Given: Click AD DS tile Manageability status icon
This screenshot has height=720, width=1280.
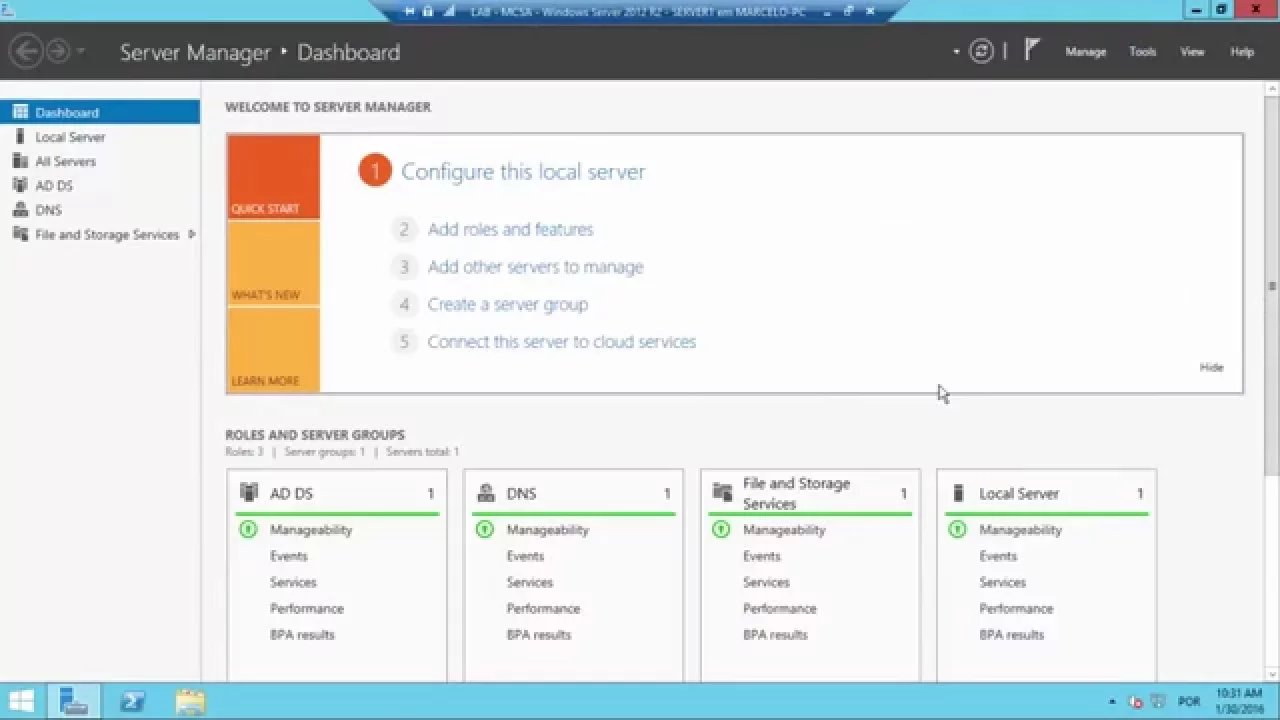Looking at the screenshot, I should tap(248, 529).
